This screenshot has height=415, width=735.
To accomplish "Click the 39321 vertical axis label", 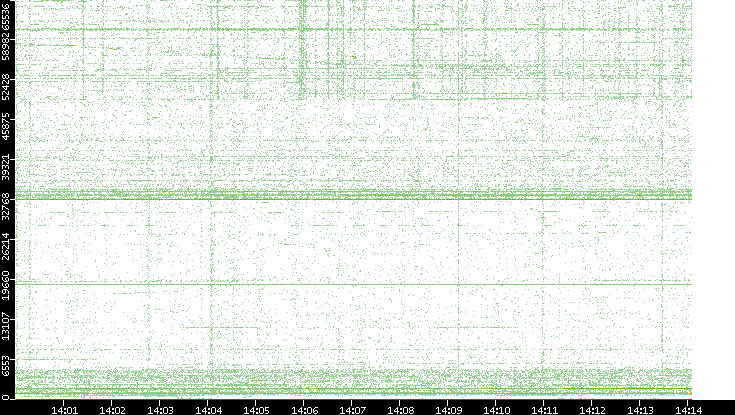I will (5, 166).
